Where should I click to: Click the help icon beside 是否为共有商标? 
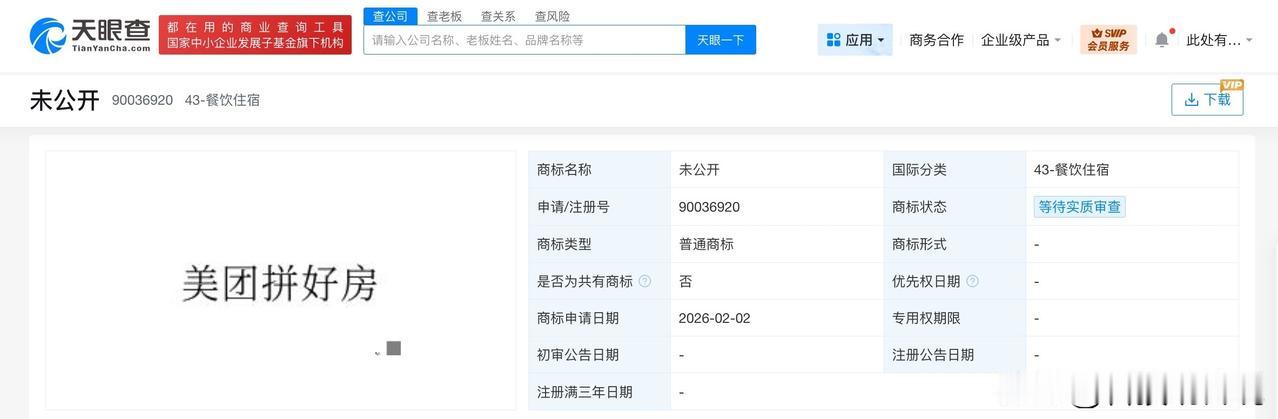pos(645,281)
